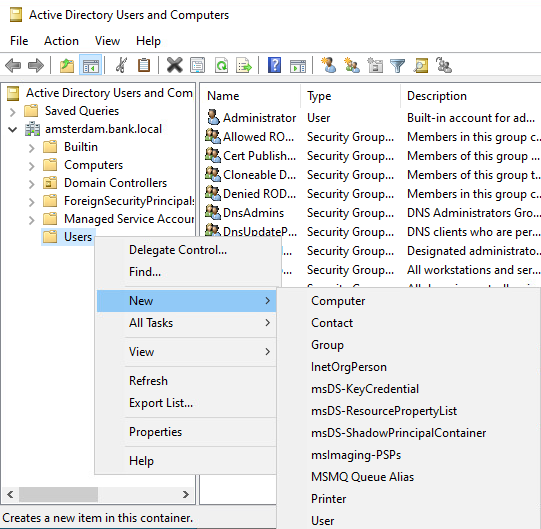Image resolution: width=541 pixels, height=529 pixels.
Task: Select User in New submenu
Action: (409, 521)
